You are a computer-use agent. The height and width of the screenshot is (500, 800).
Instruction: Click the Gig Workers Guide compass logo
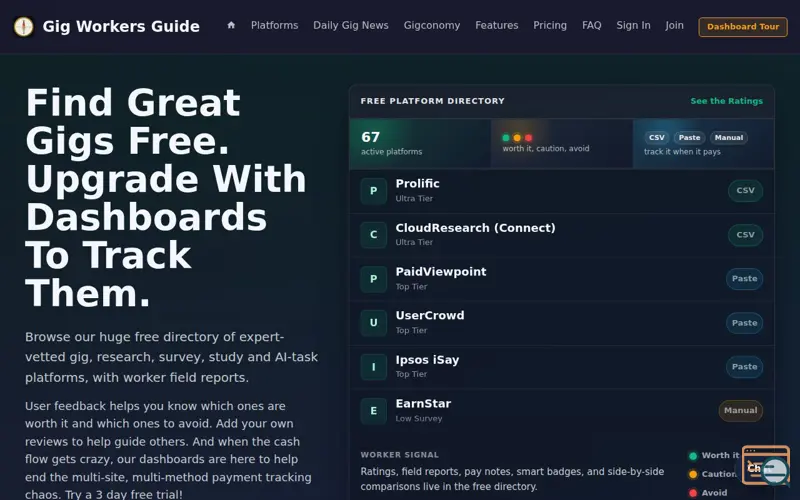(23, 27)
